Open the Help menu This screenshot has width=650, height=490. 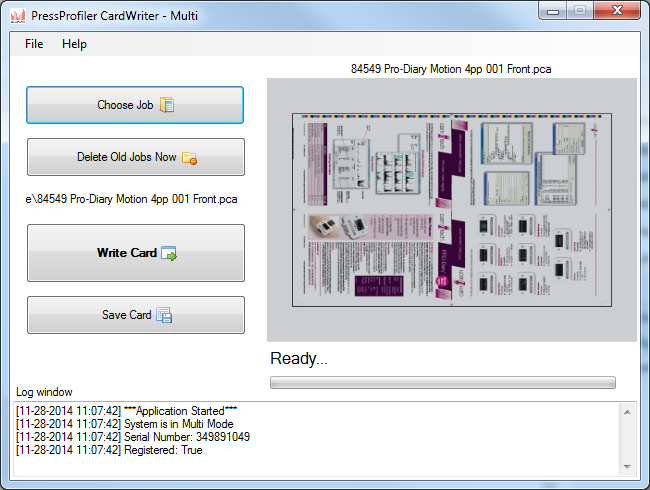[74, 44]
